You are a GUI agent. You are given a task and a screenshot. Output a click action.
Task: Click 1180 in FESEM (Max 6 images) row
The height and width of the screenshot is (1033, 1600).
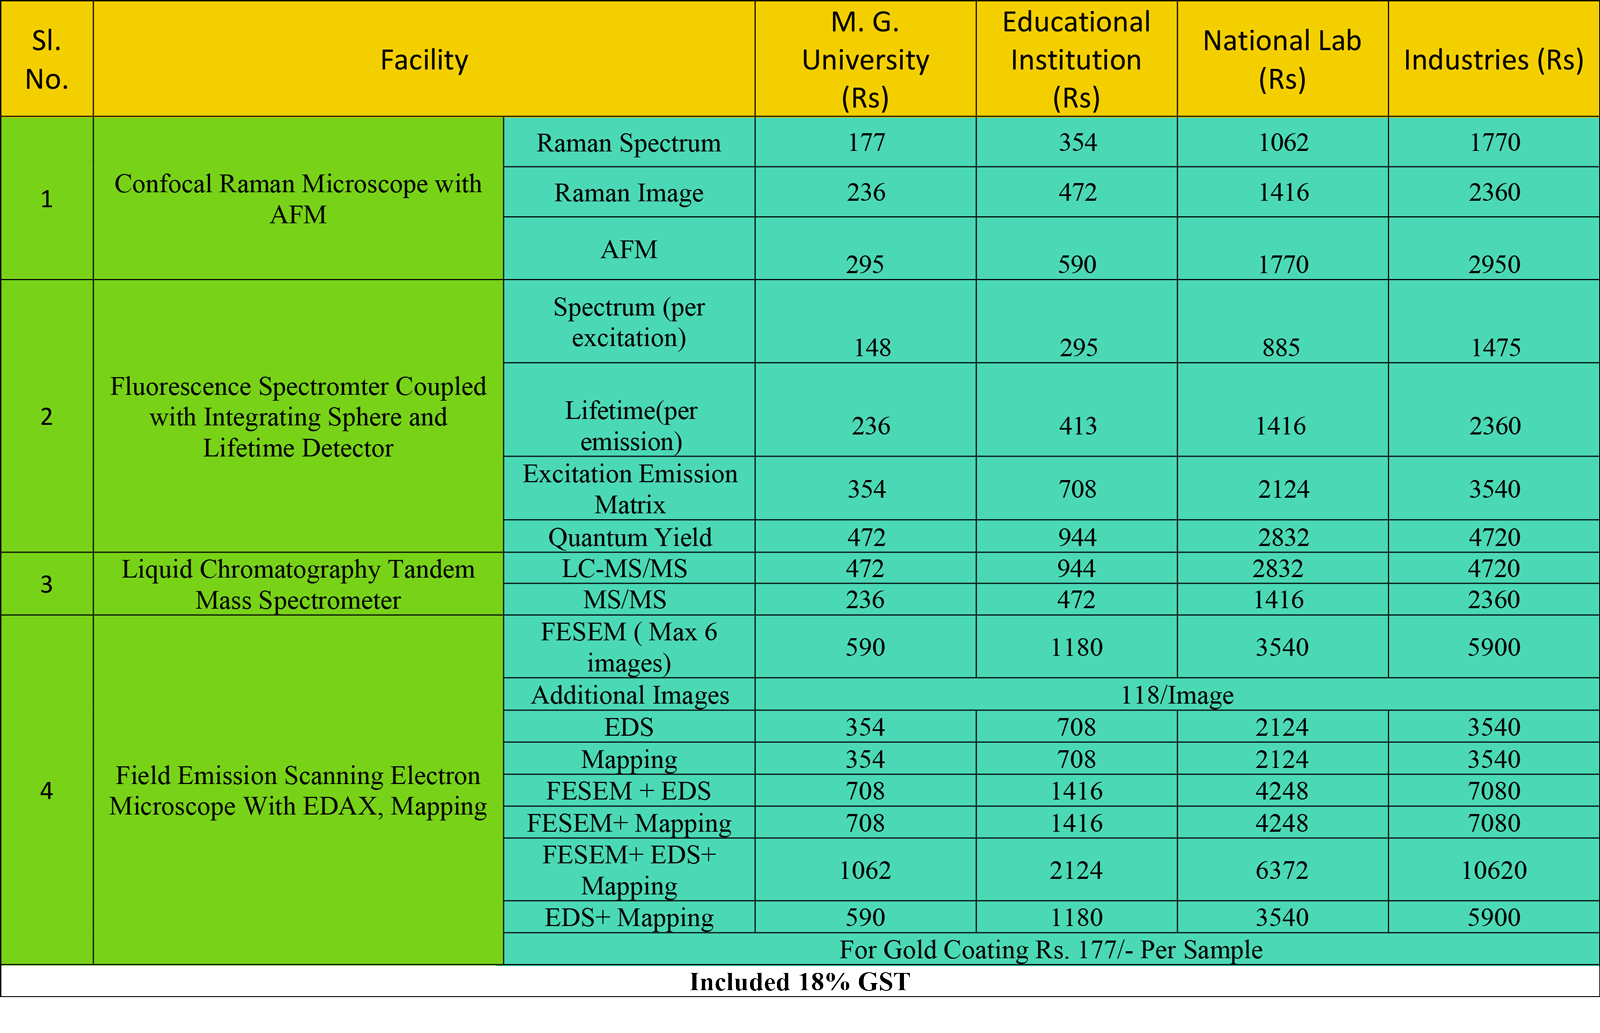pyautogui.click(x=1077, y=647)
